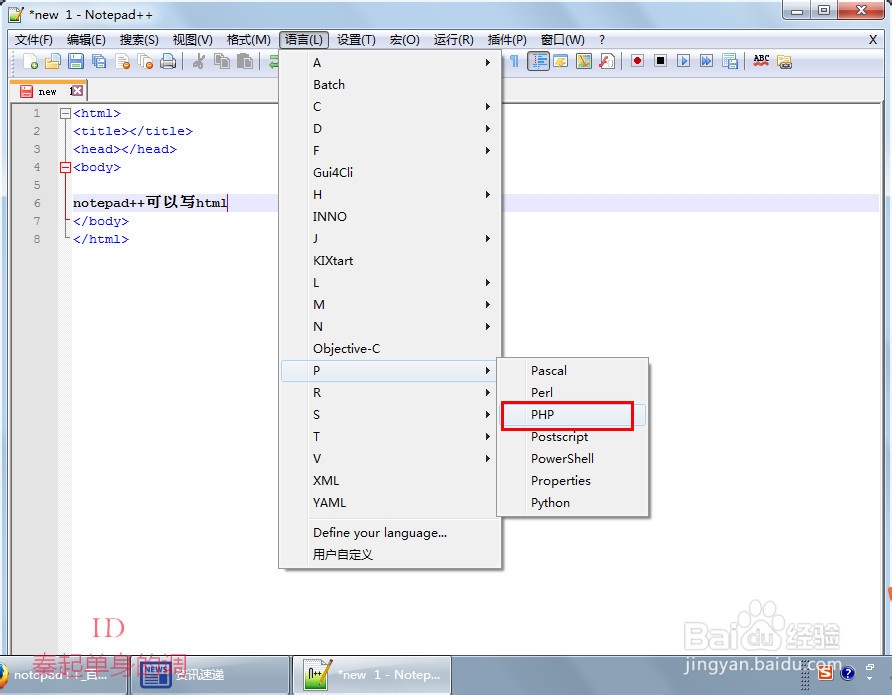The image size is (892, 695).
Task: Click the Paste toolbar icon
Action: pyautogui.click(x=245, y=61)
